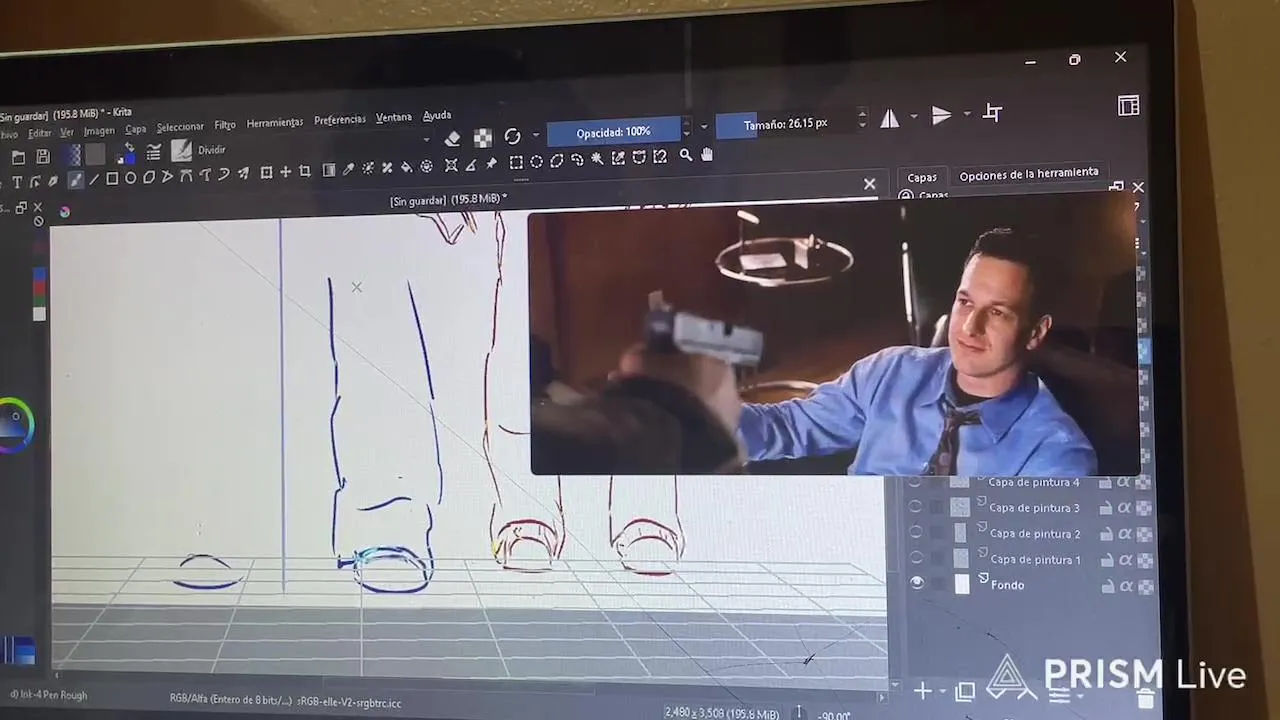Adjust the Opacidad 100% slider
Image resolution: width=1280 pixels, height=720 pixels.
pyautogui.click(x=613, y=131)
